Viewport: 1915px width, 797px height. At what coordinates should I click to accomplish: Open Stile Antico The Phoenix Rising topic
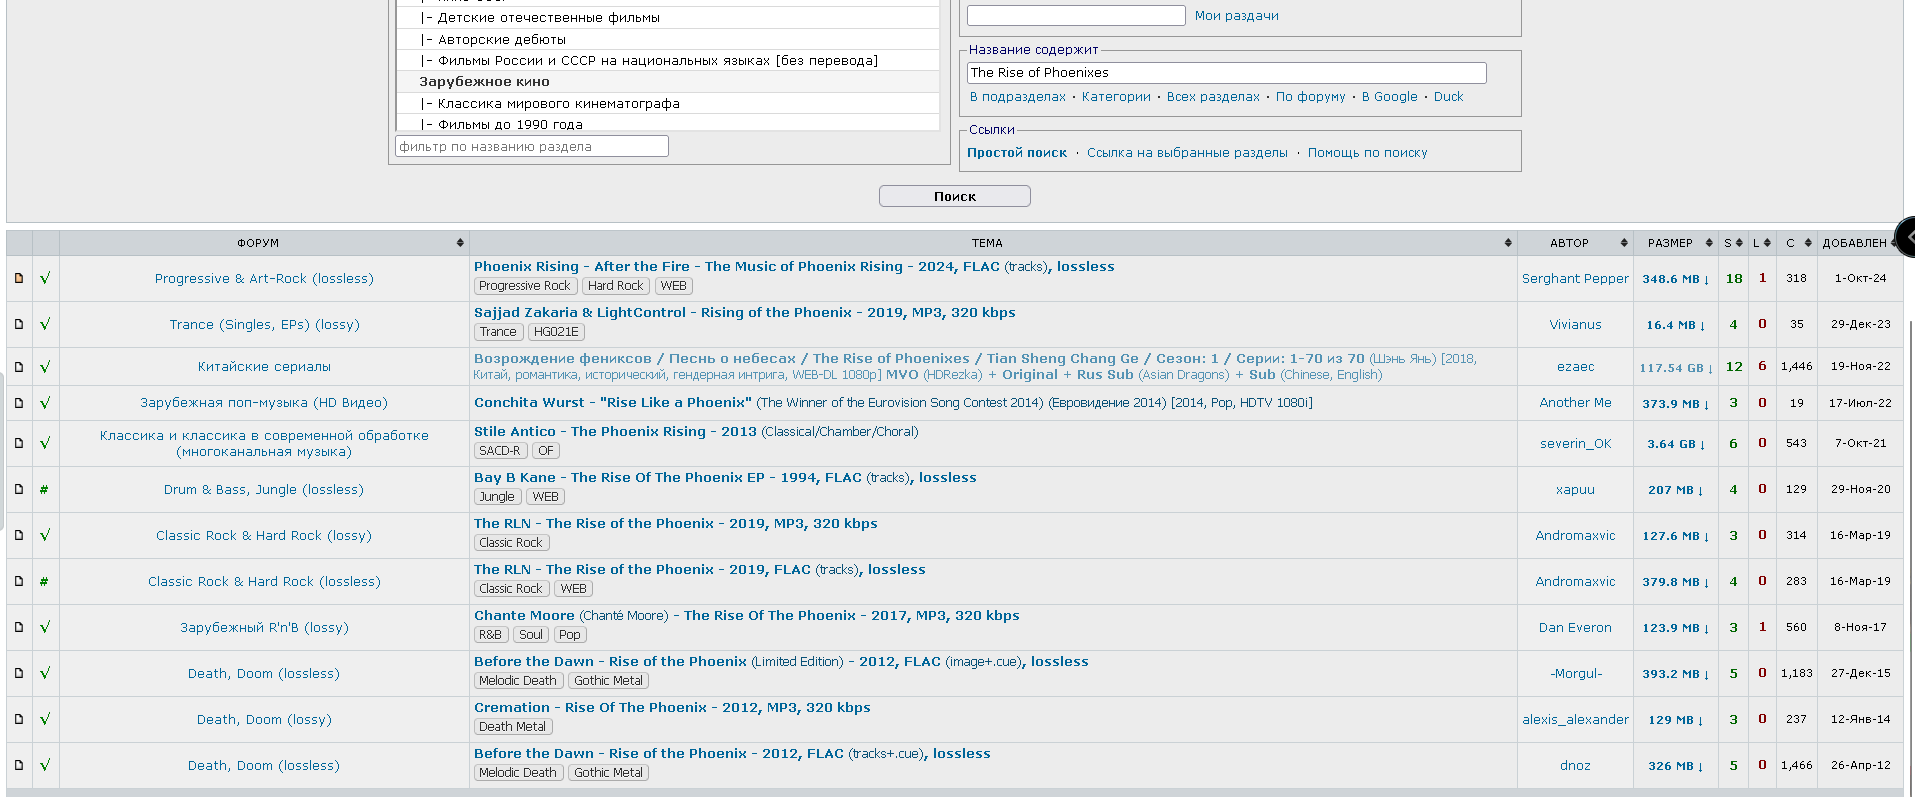pyautogui.click(x=696, y=432)
